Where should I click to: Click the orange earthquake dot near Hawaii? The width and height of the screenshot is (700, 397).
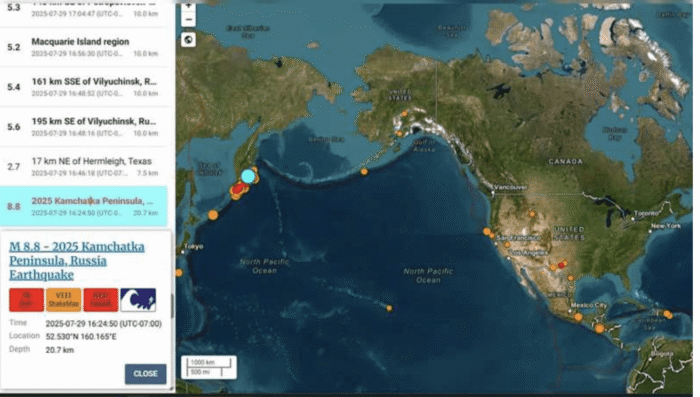(389, 308)
